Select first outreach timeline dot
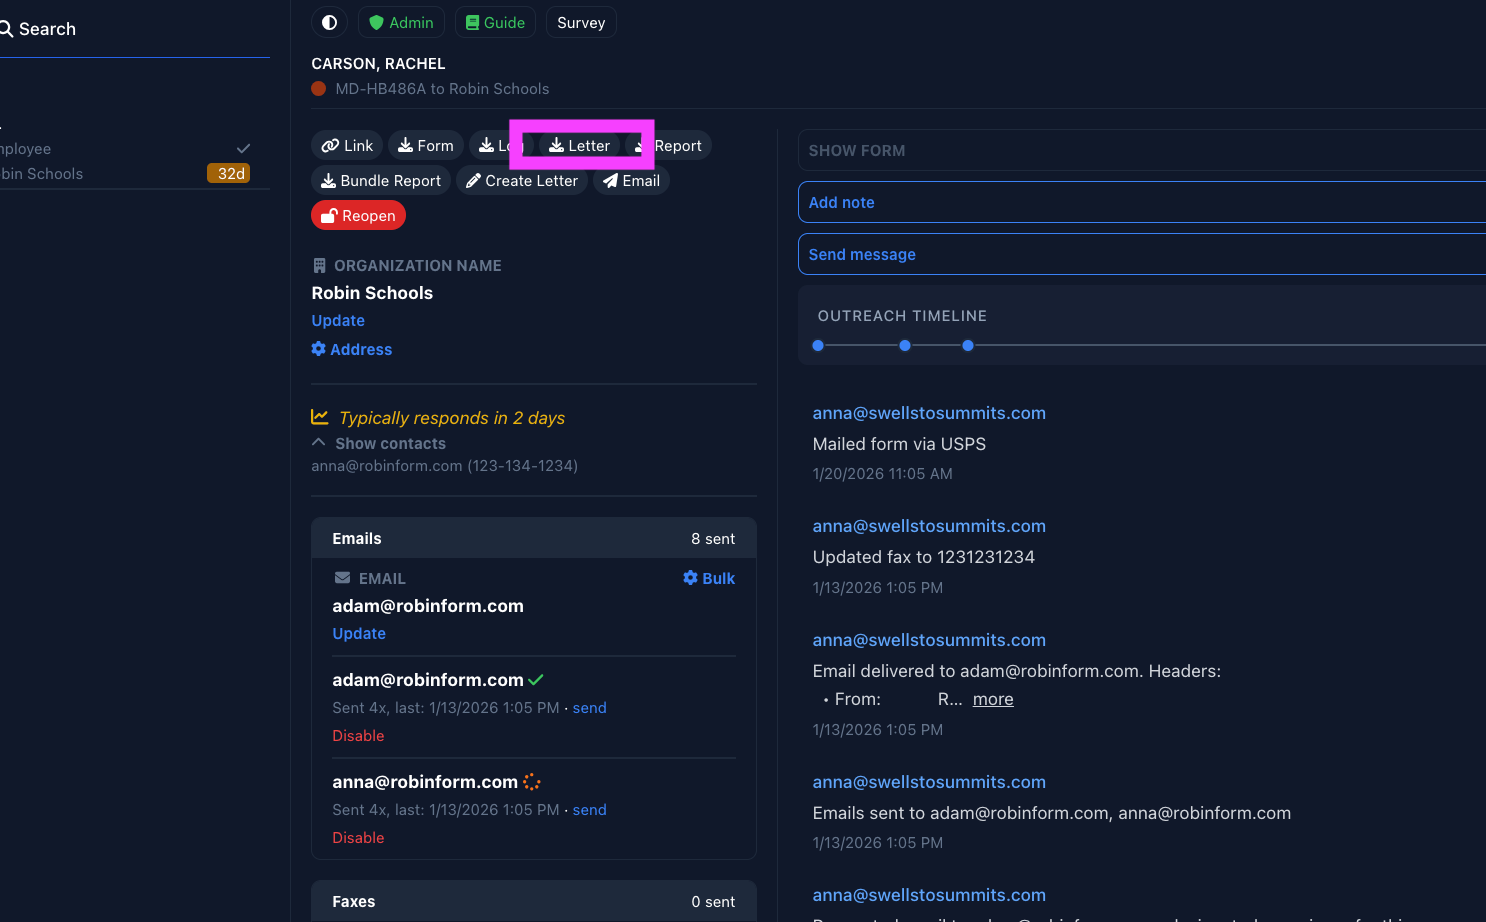Viewport: 1486px width, 922px height. click(818, 345)
